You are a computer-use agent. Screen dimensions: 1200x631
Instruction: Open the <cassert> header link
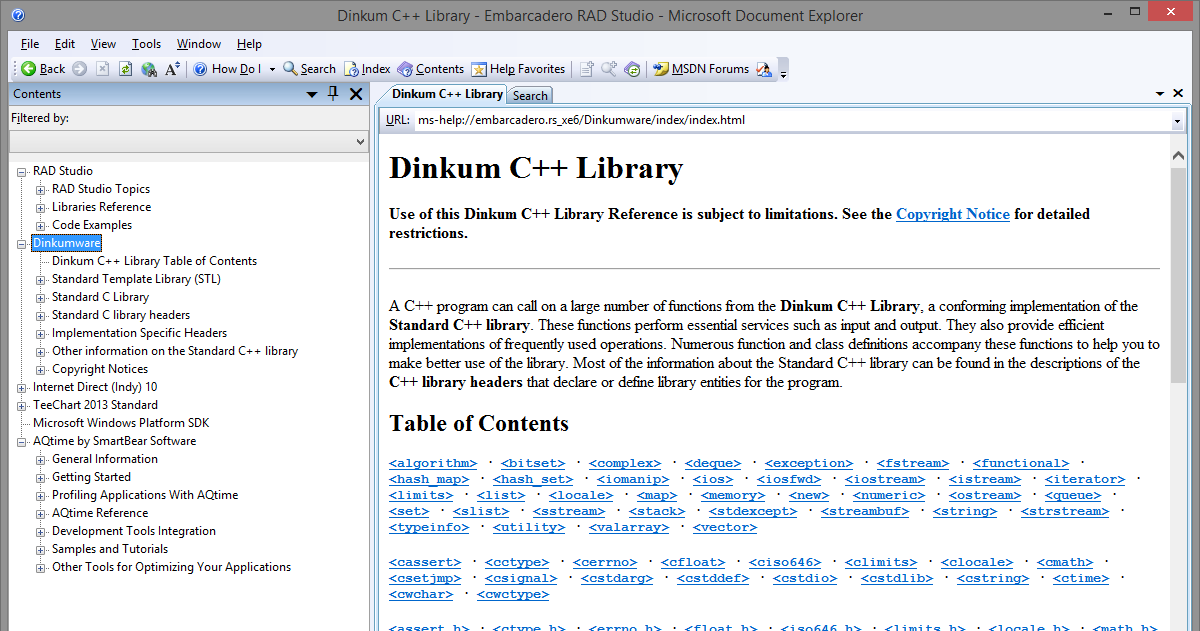click(x=425, y=562)
